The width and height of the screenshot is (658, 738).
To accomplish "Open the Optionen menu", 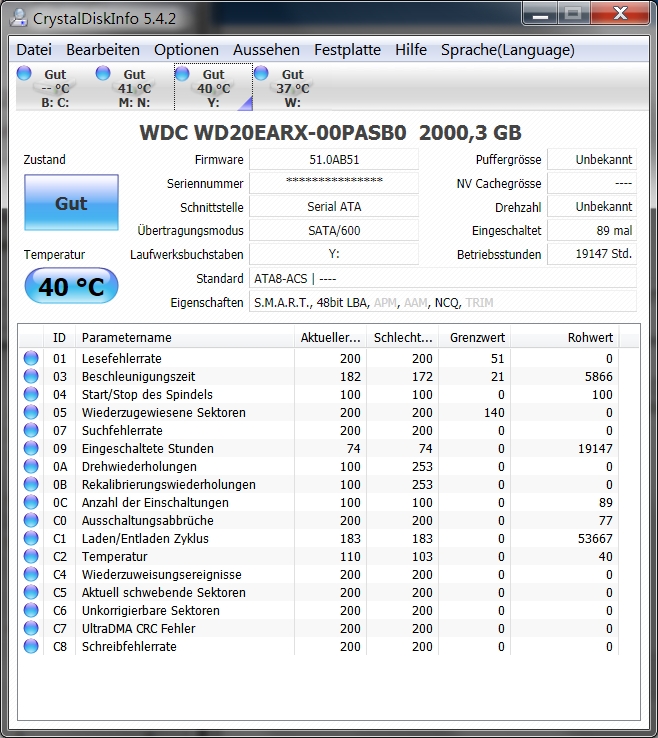I will click(x=186, y=50).
